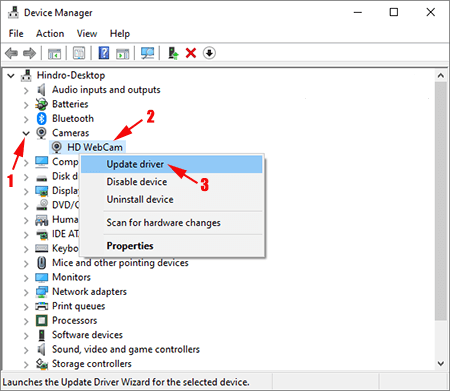The width and height of the screenshot is (450, 391).
Task: Click the Disk drives category icon
Action: [42, 177]
